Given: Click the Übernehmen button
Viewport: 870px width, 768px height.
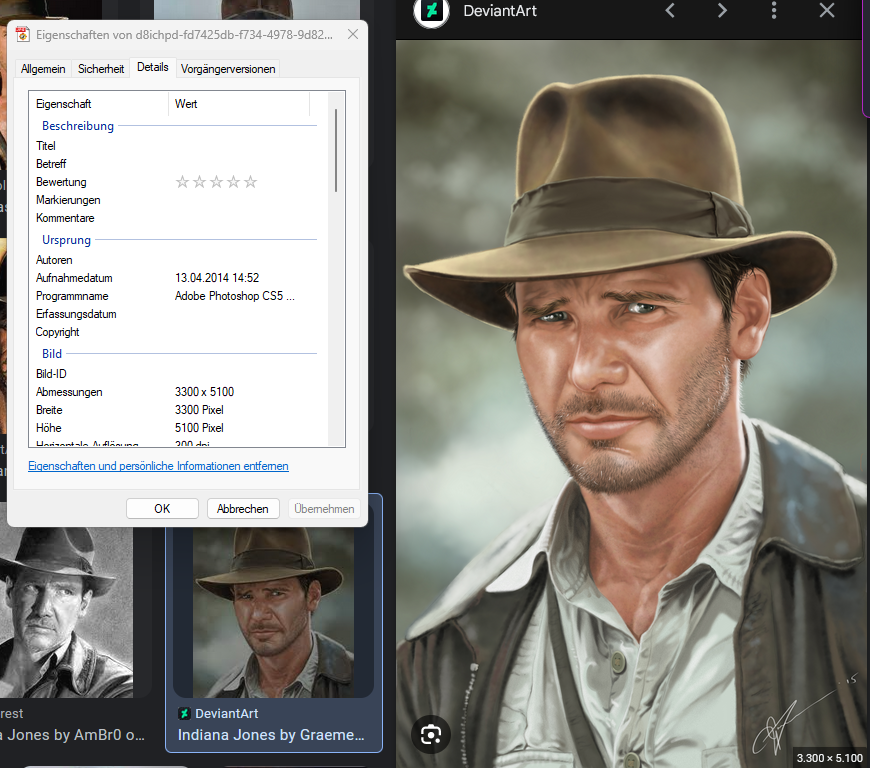Looking at the screenshot, I should click(324, 509).
